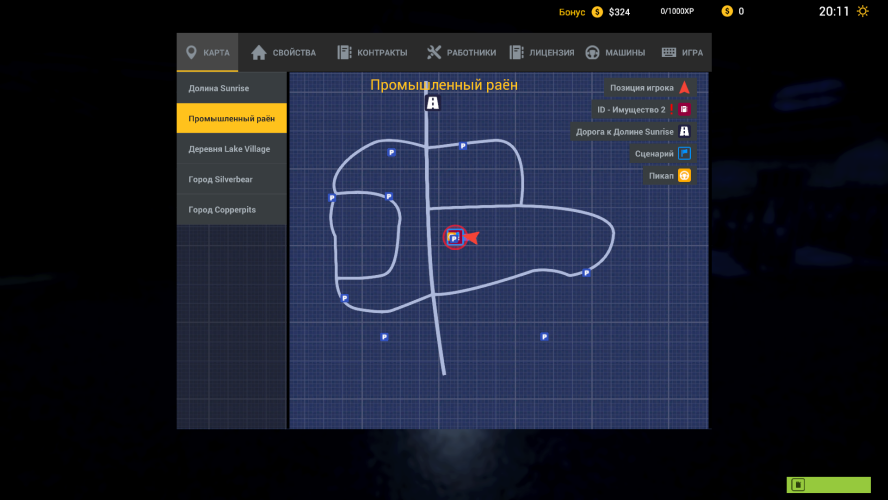Open the Город Copperpits map
The height and width of the screenshot is (500, 888).
click(231, 210)
